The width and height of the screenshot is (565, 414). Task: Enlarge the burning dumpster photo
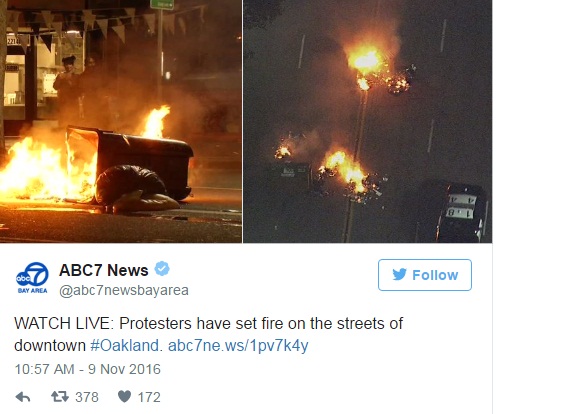(x=121, y=121)
